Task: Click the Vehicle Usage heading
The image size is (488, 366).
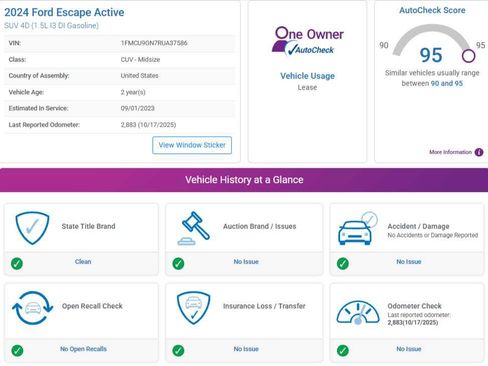Action: click(307, 76)
